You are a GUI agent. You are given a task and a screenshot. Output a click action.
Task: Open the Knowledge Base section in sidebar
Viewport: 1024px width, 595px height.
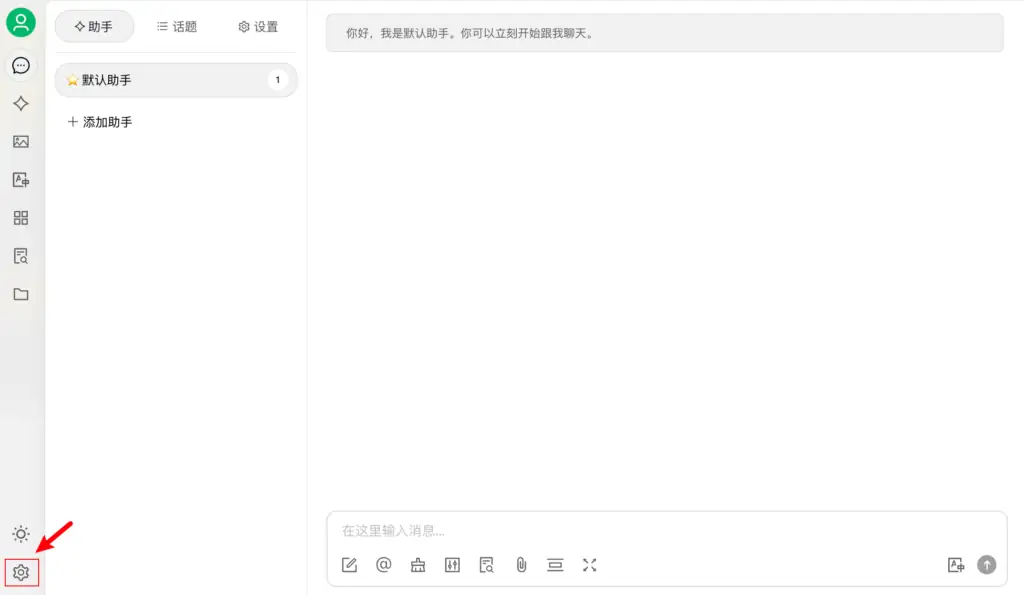(20, 255)
